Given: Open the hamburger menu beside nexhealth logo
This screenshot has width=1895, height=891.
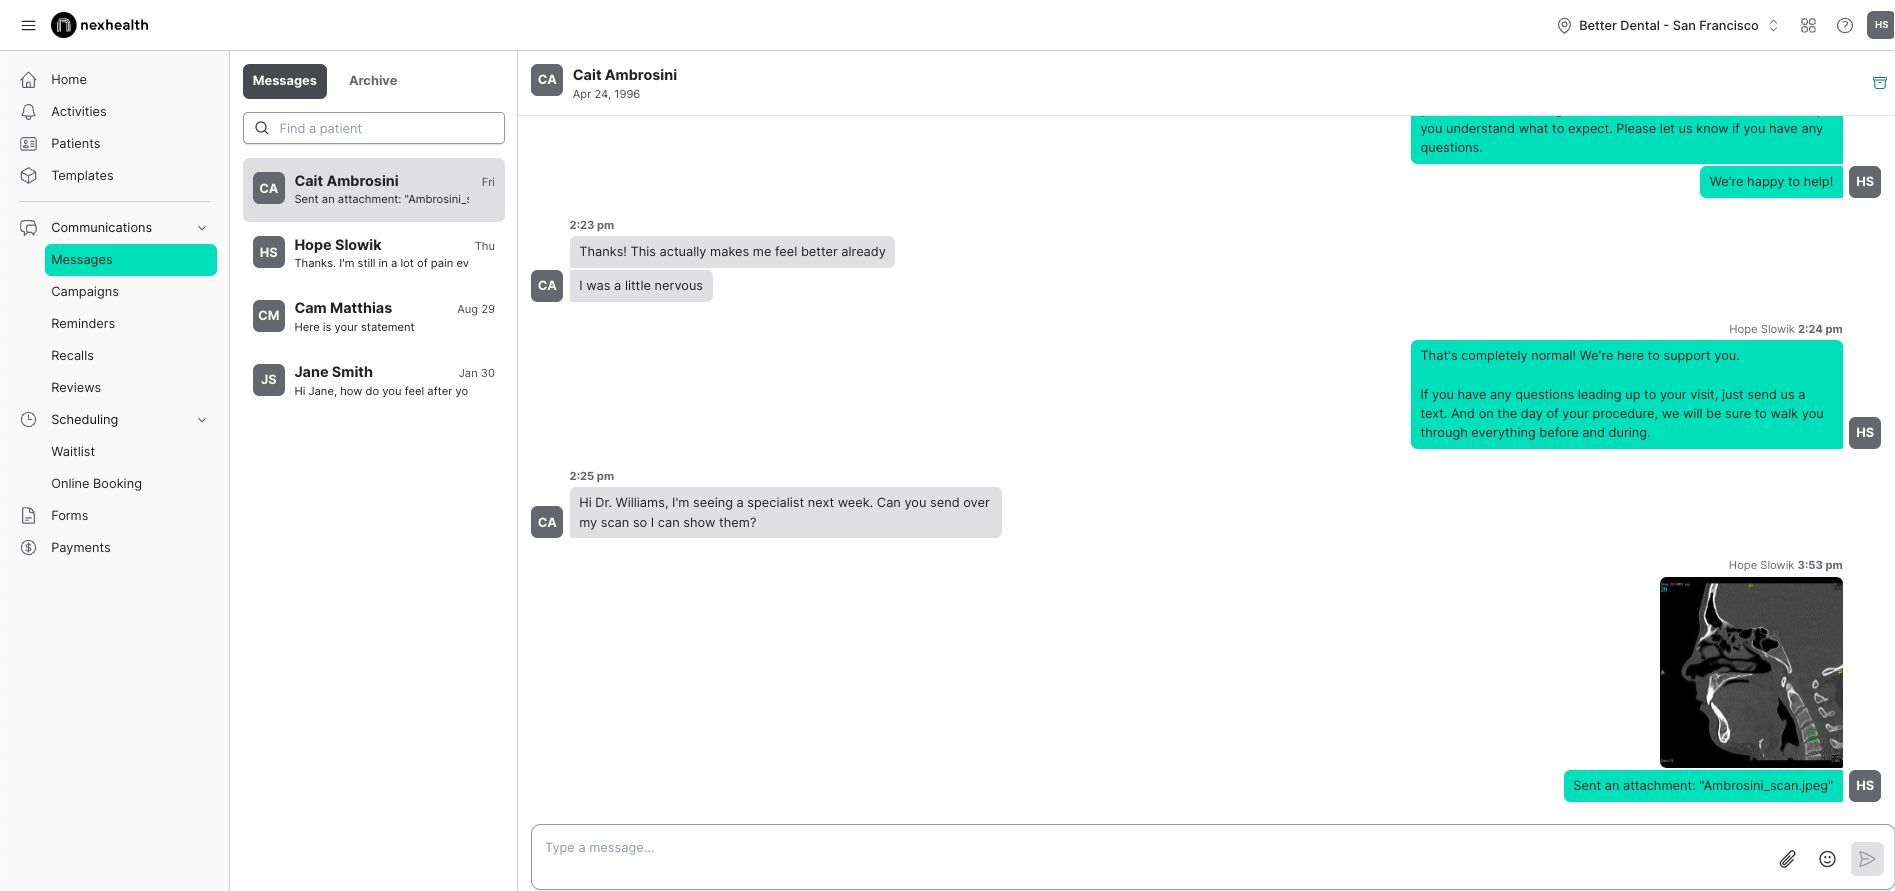Looking at the screenshot, I should coord(28,25).
